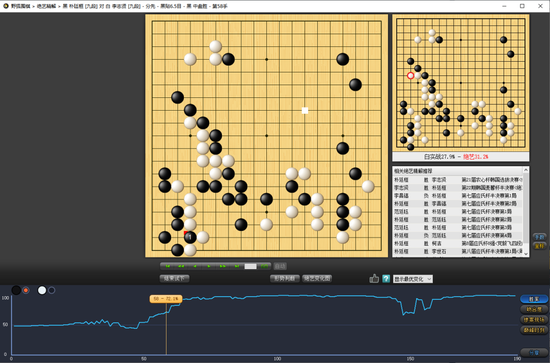Viewport: 550px width, 363px height.
Task: Click the game list scrollbar down arrow
Action: pyautogui.click(x=525, y=254)
